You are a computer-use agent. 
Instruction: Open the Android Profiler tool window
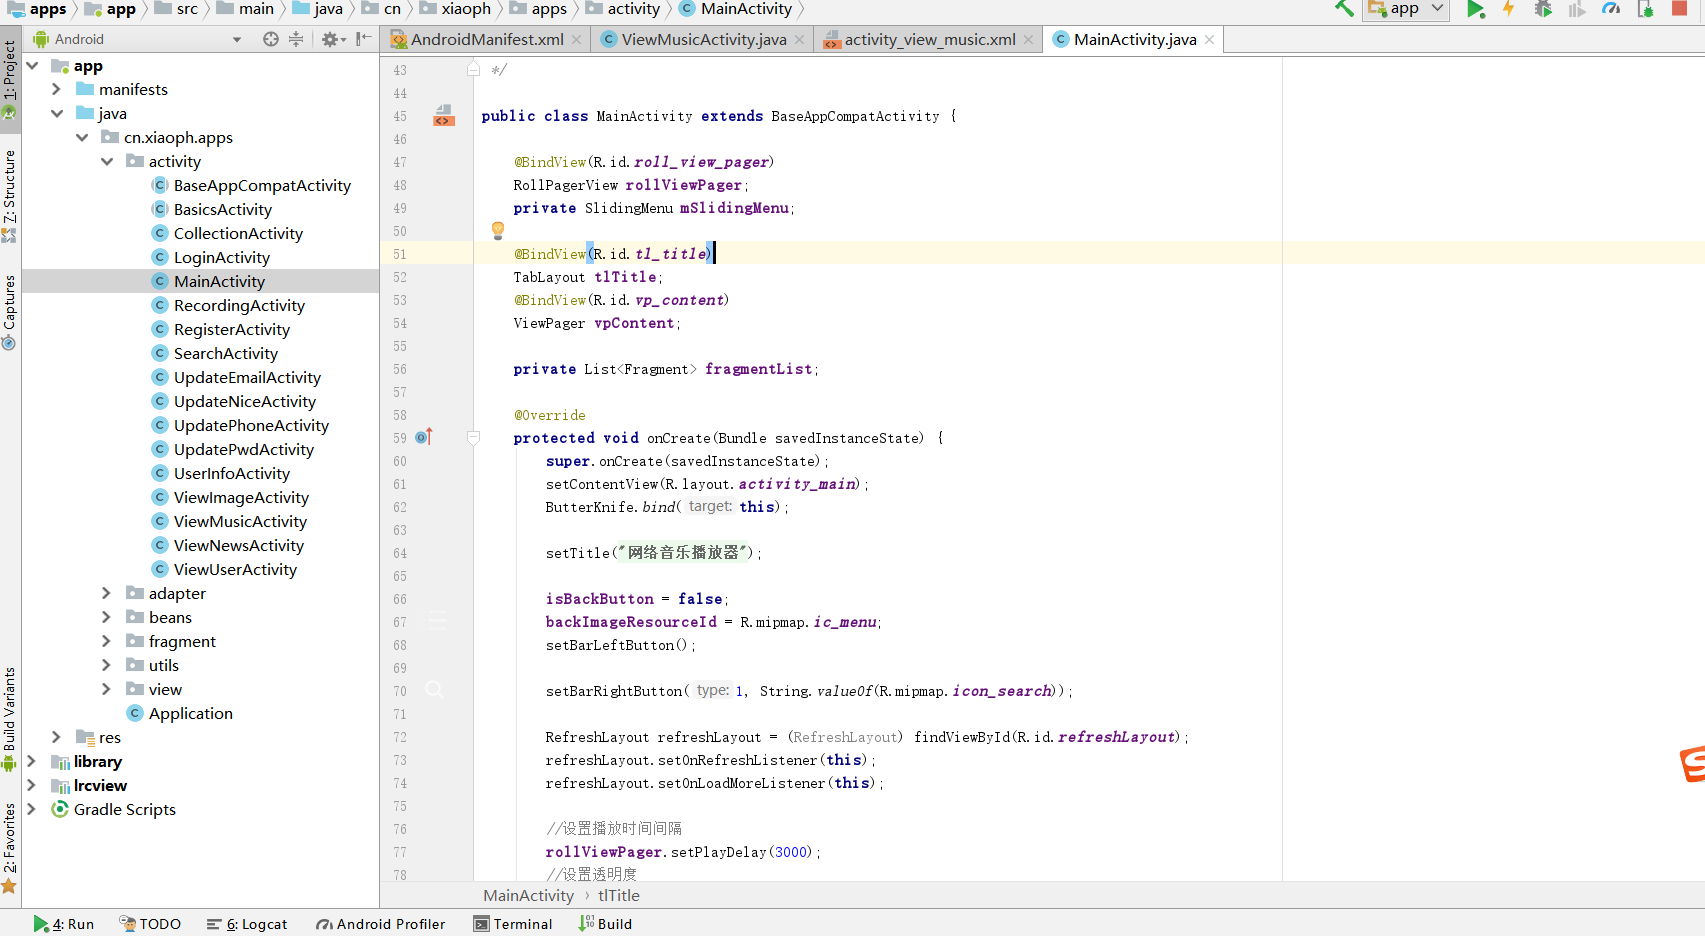380,924
